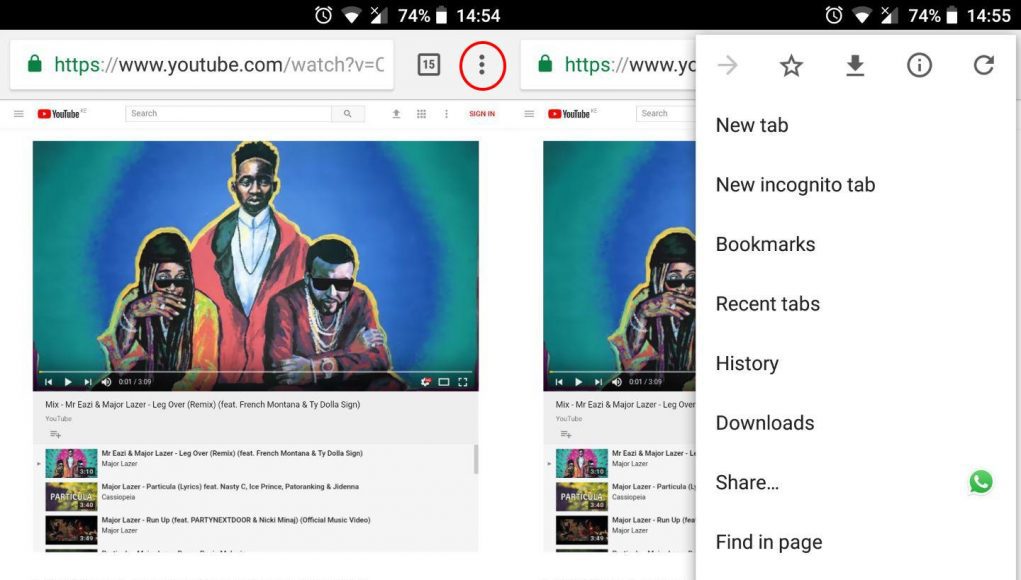The height and width of the screenshot is (580, 1021).
Task: Open Particula thumbnail in right playlist
Action: click(x=582, y=497)
